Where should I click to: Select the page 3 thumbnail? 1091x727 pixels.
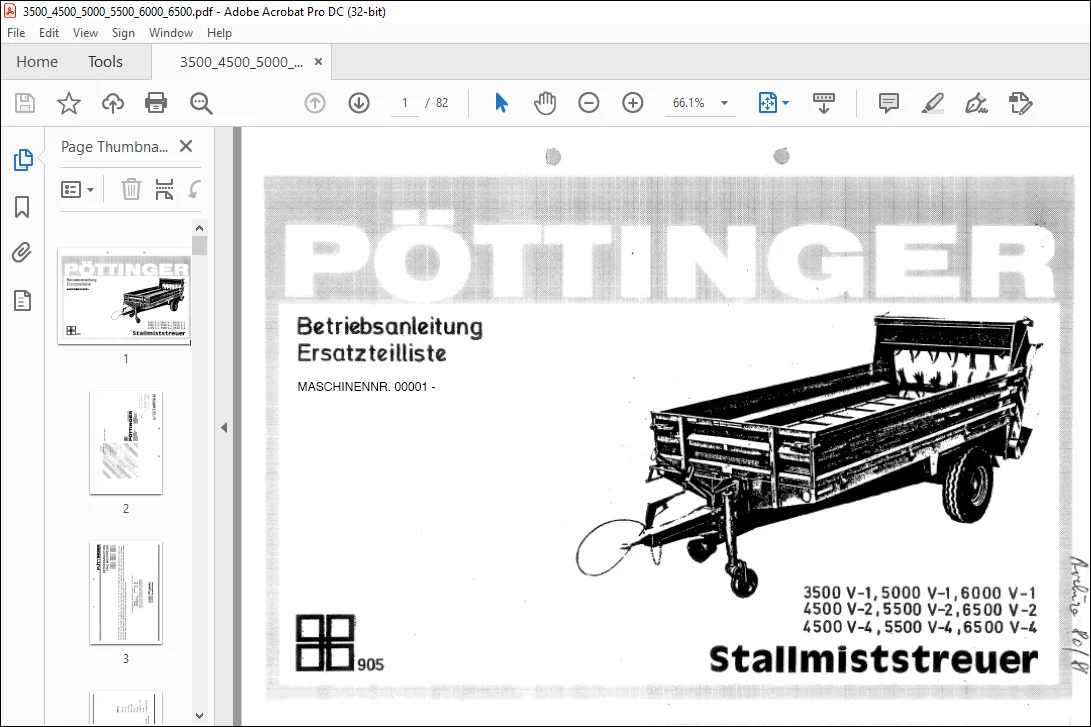pyautogui.click(x=126, y=593)
